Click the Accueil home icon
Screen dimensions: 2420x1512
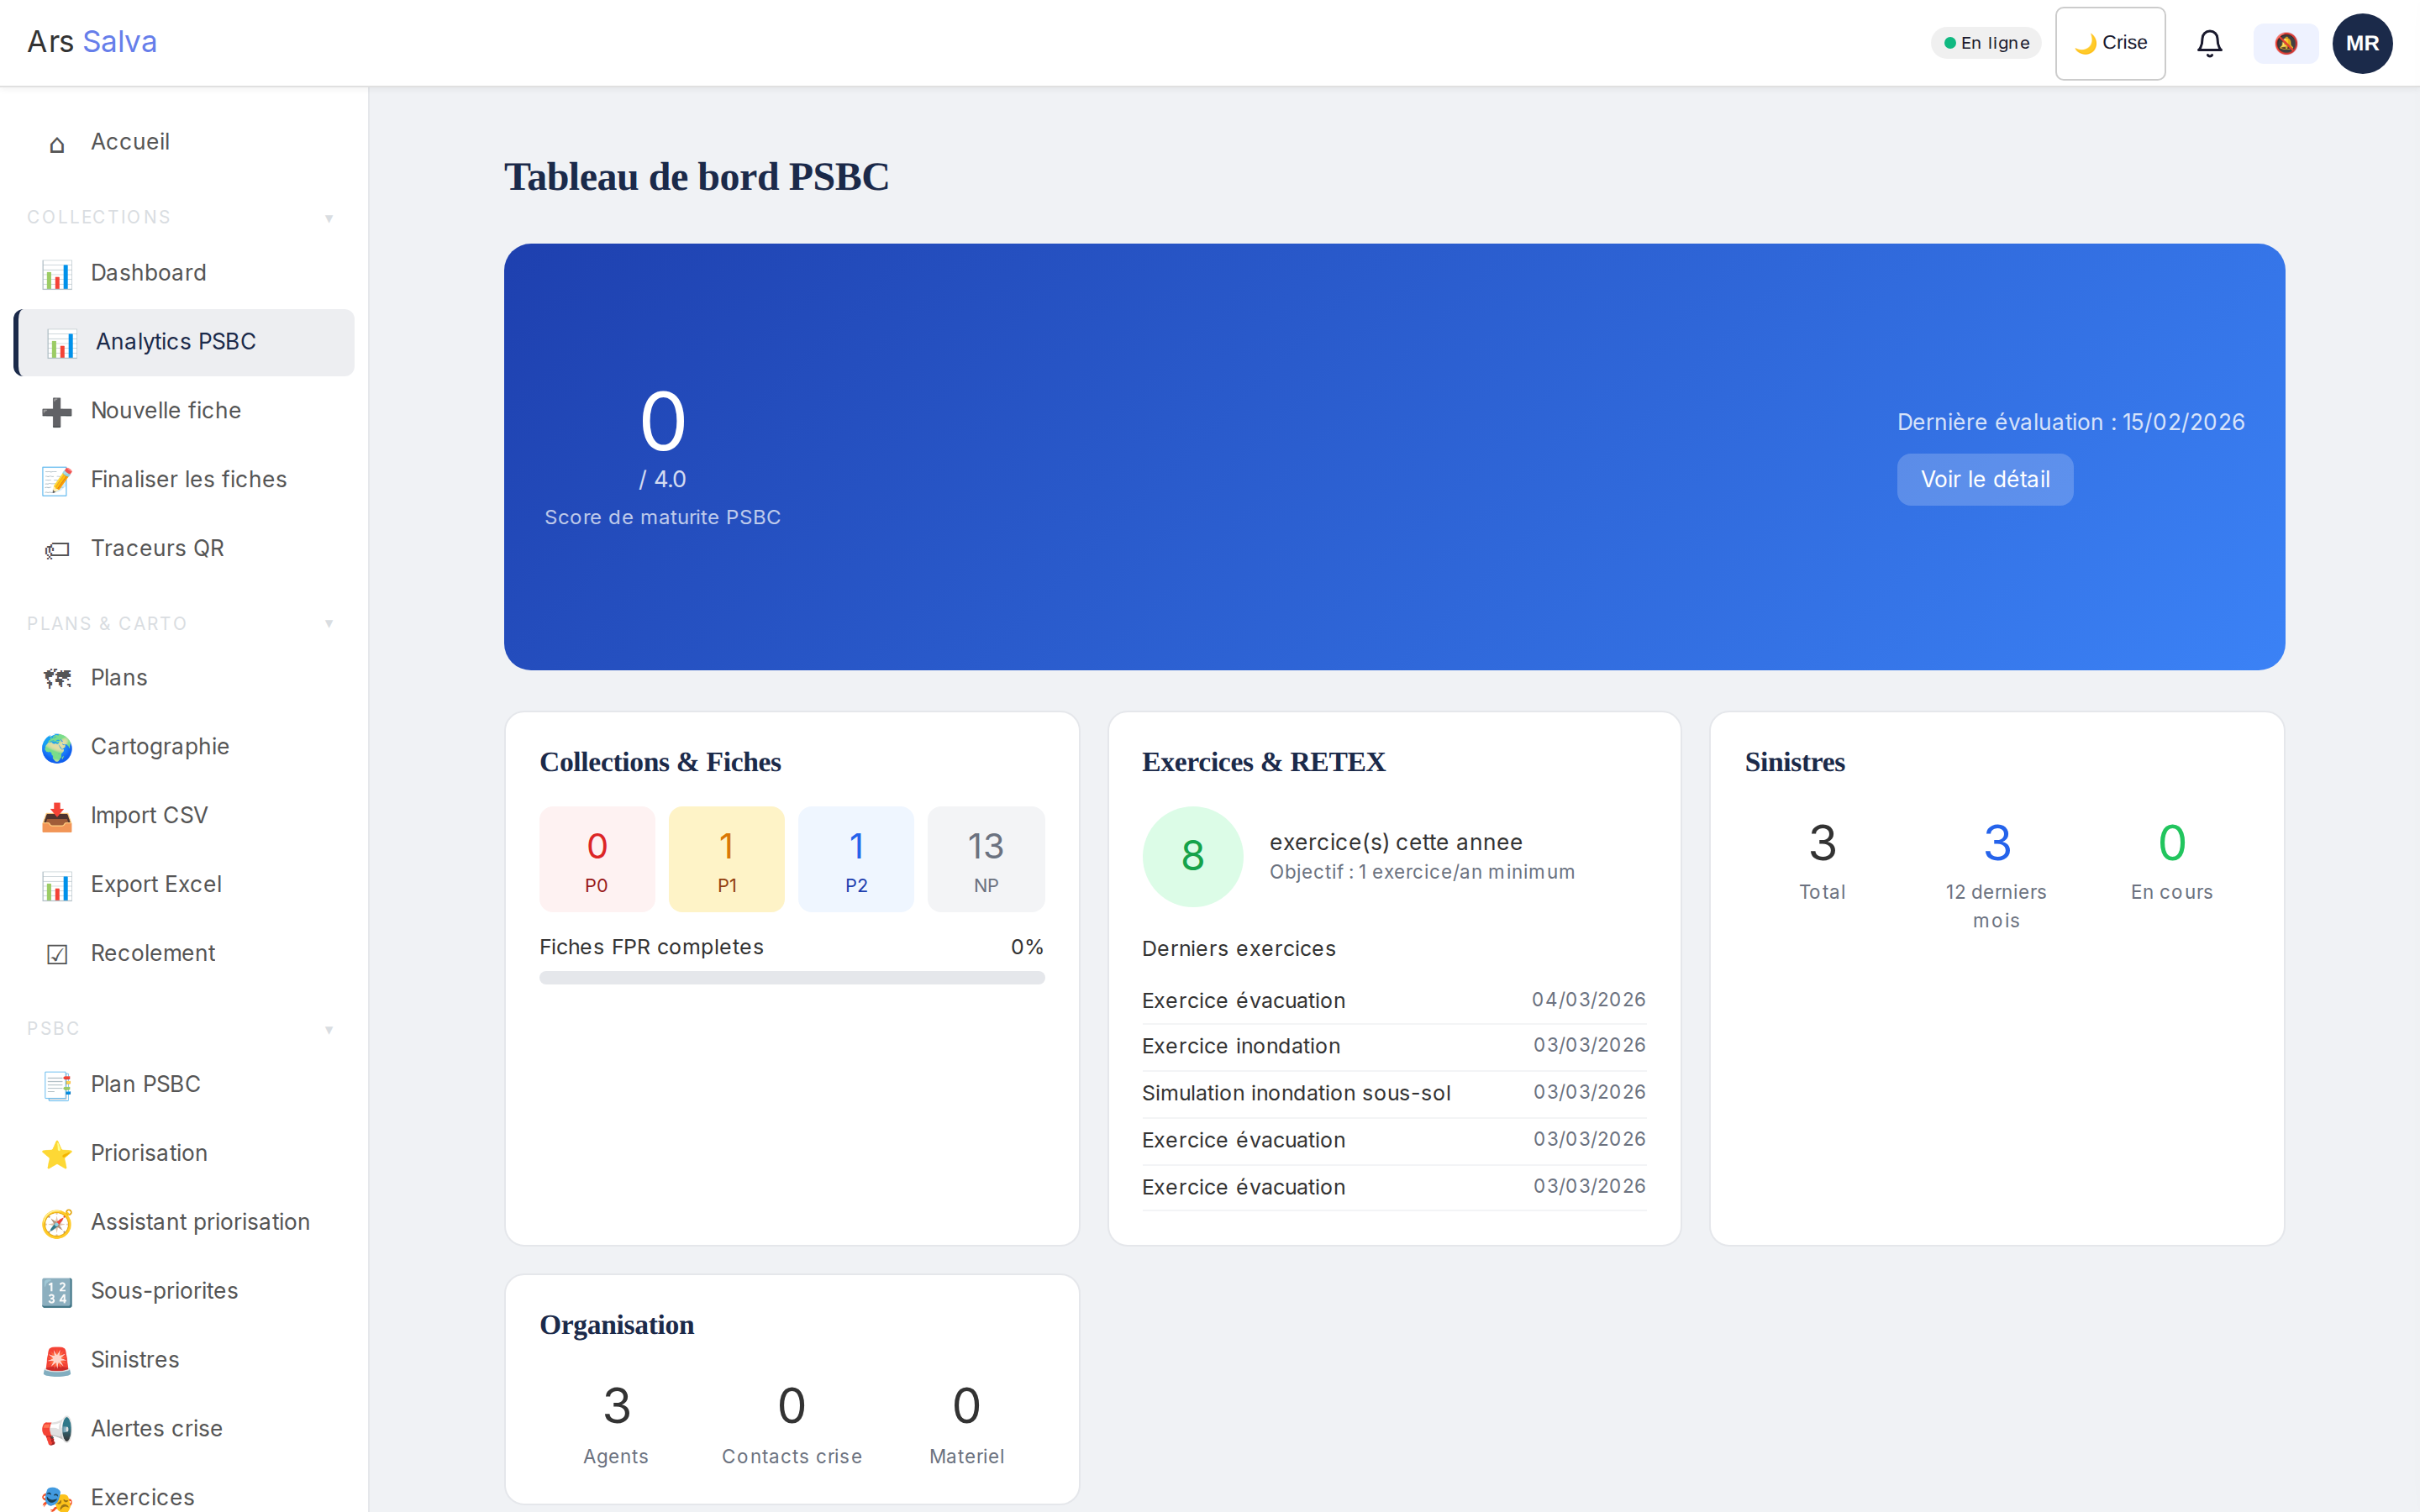(x=57, y=144)
